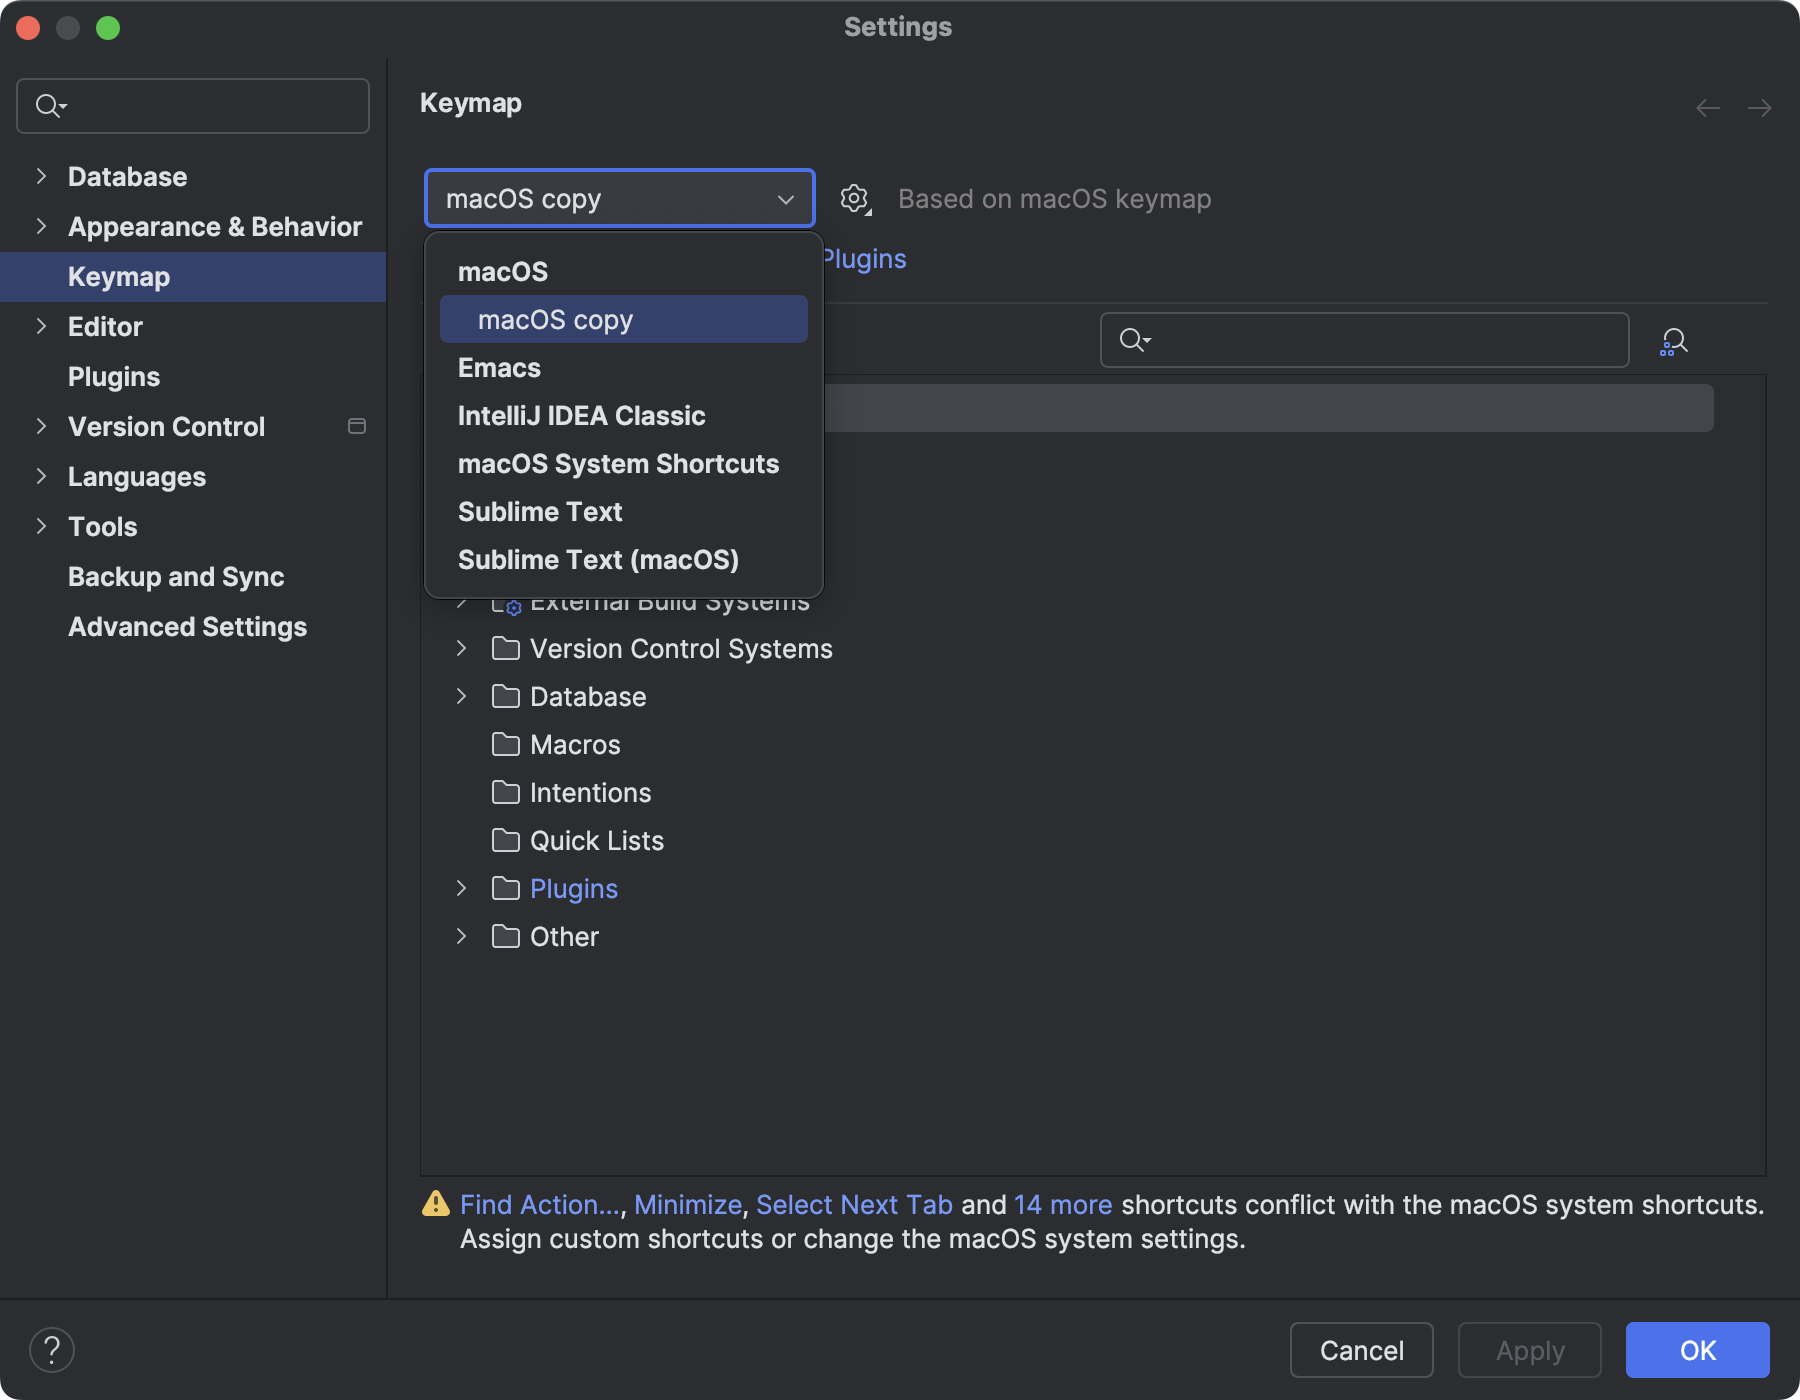Select macOS System Shortcuts keymap

click(x=618, y=463)
